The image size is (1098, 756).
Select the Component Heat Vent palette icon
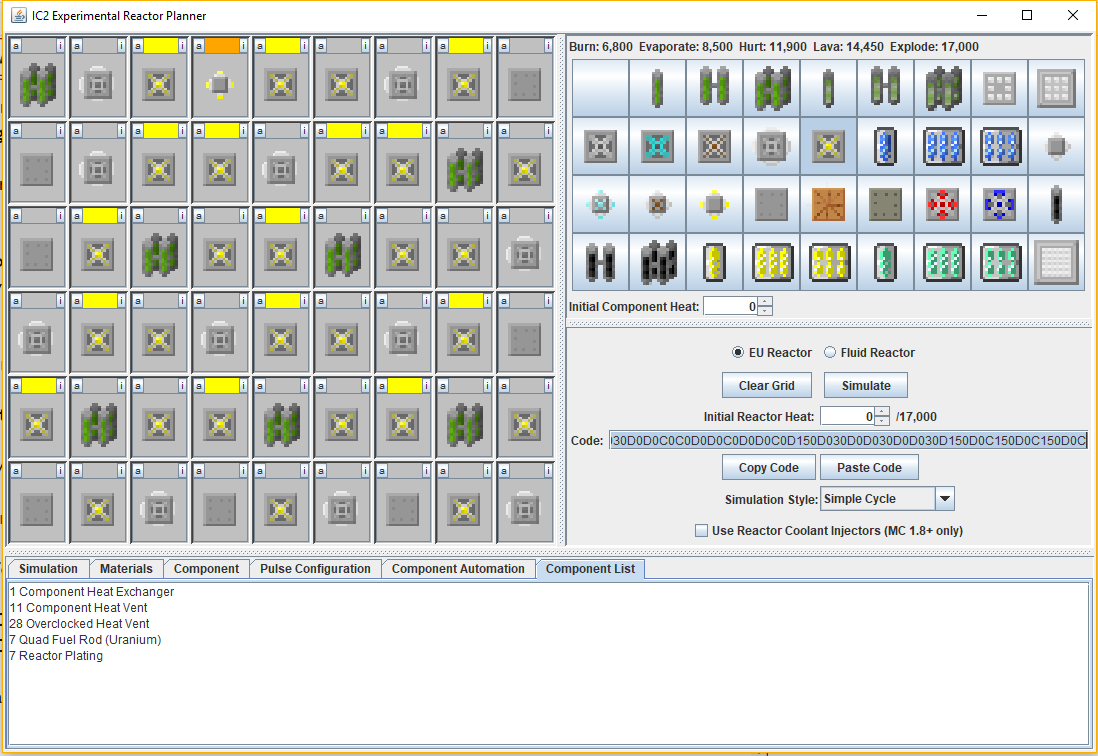[772, 146]
